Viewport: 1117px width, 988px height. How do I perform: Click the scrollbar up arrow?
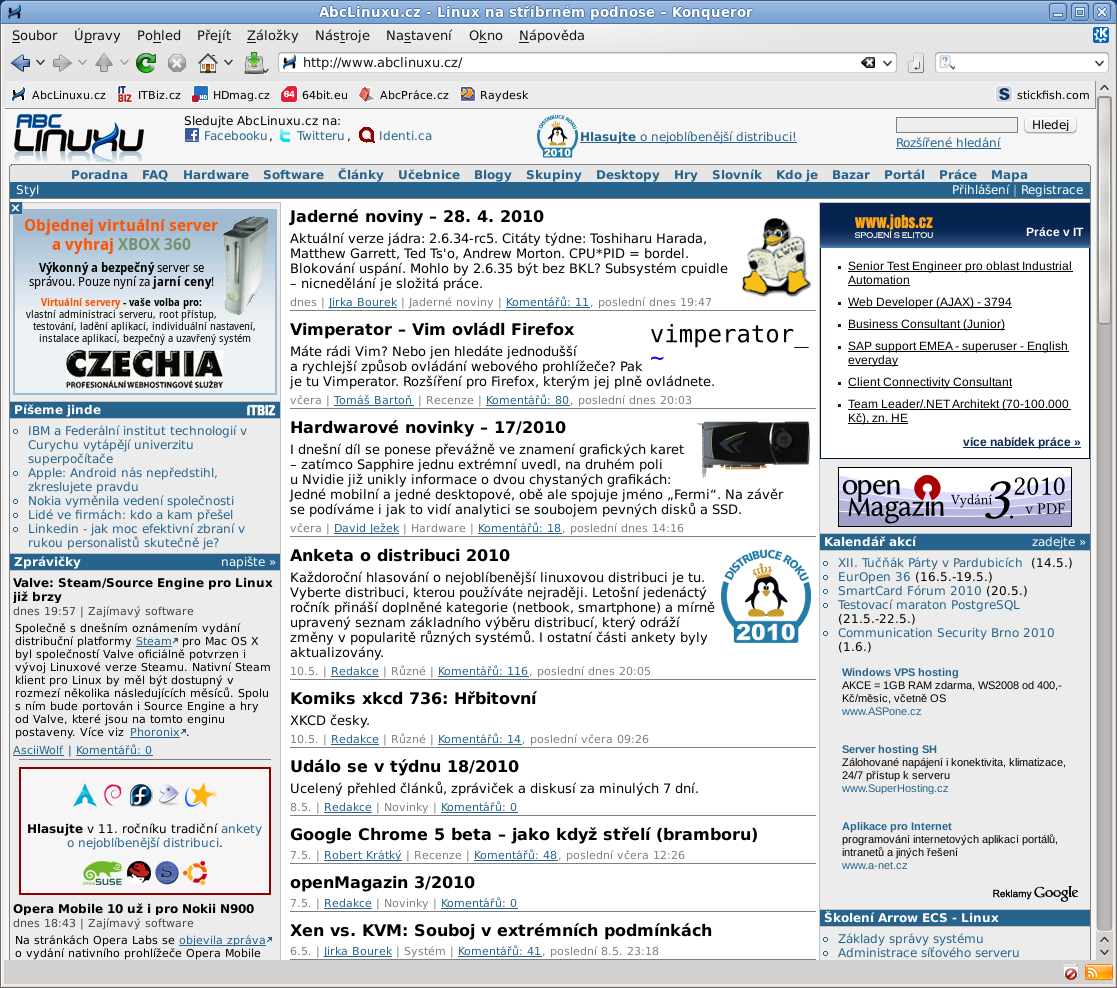click(x=1104, y=88)
